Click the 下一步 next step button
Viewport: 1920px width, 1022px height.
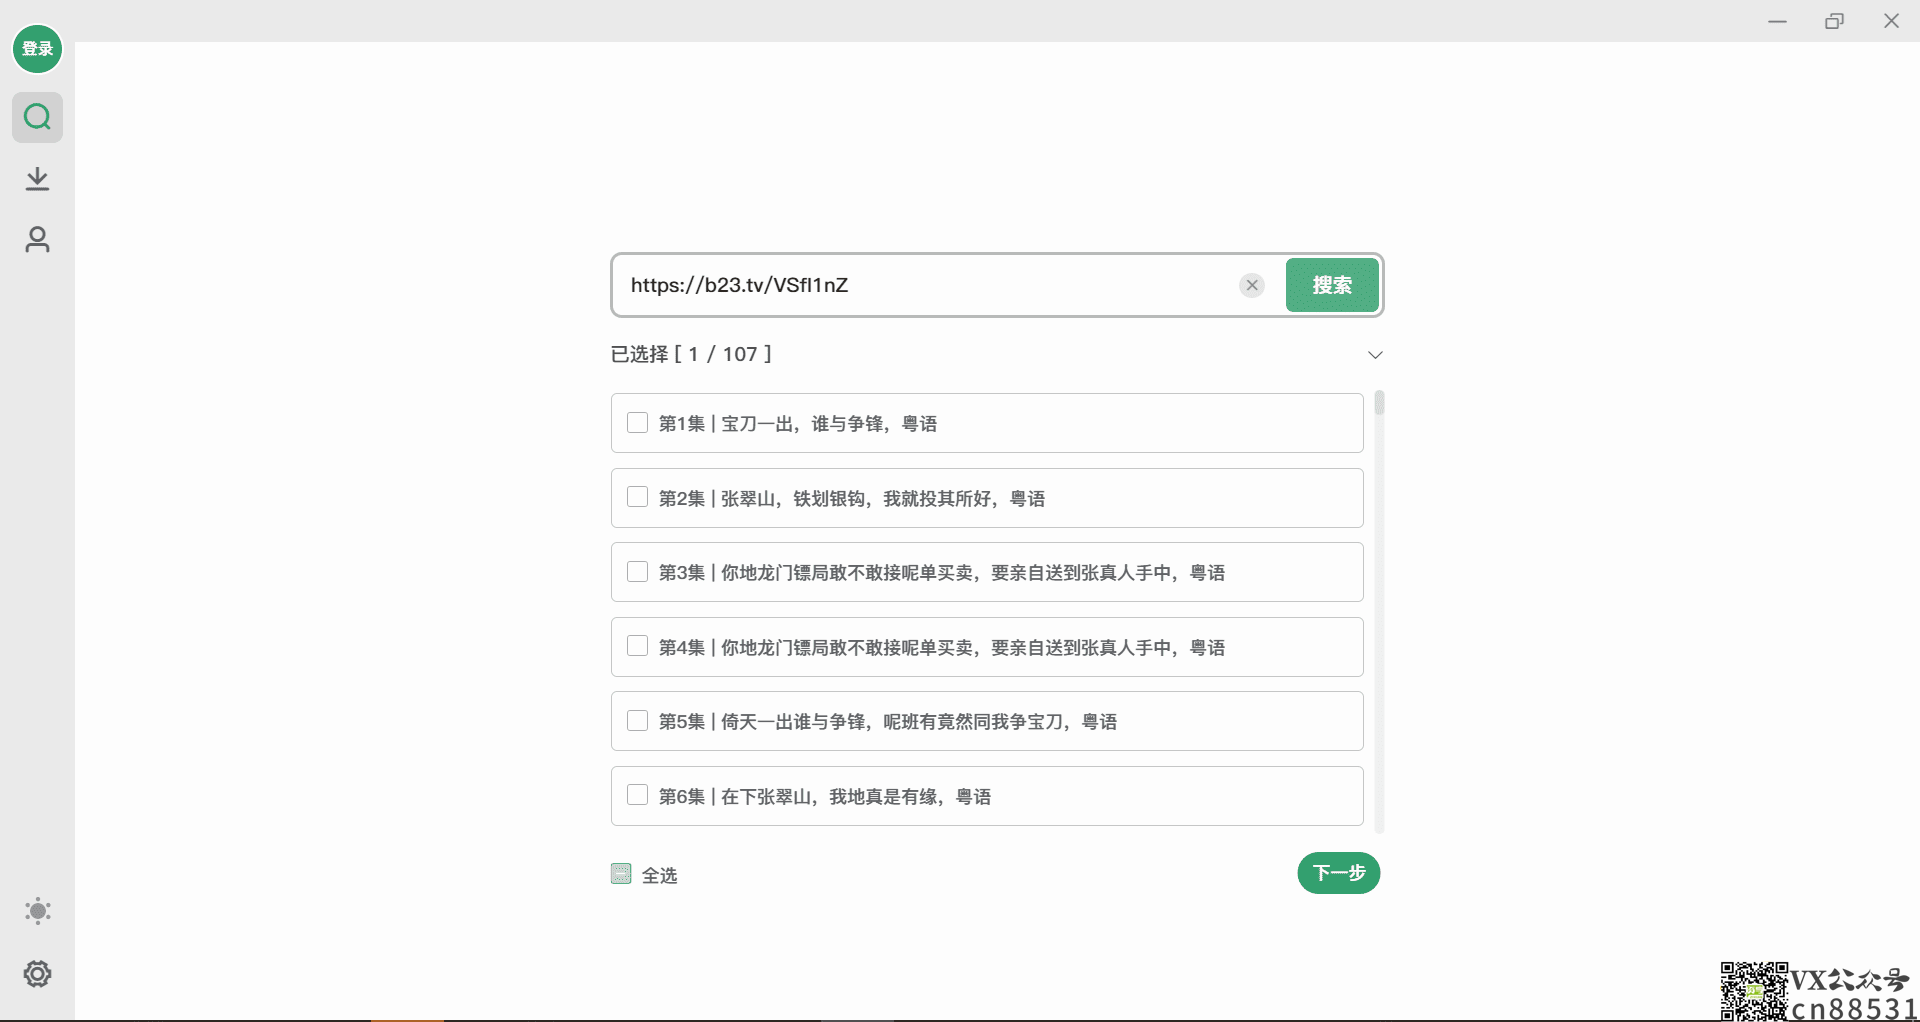1338,873
